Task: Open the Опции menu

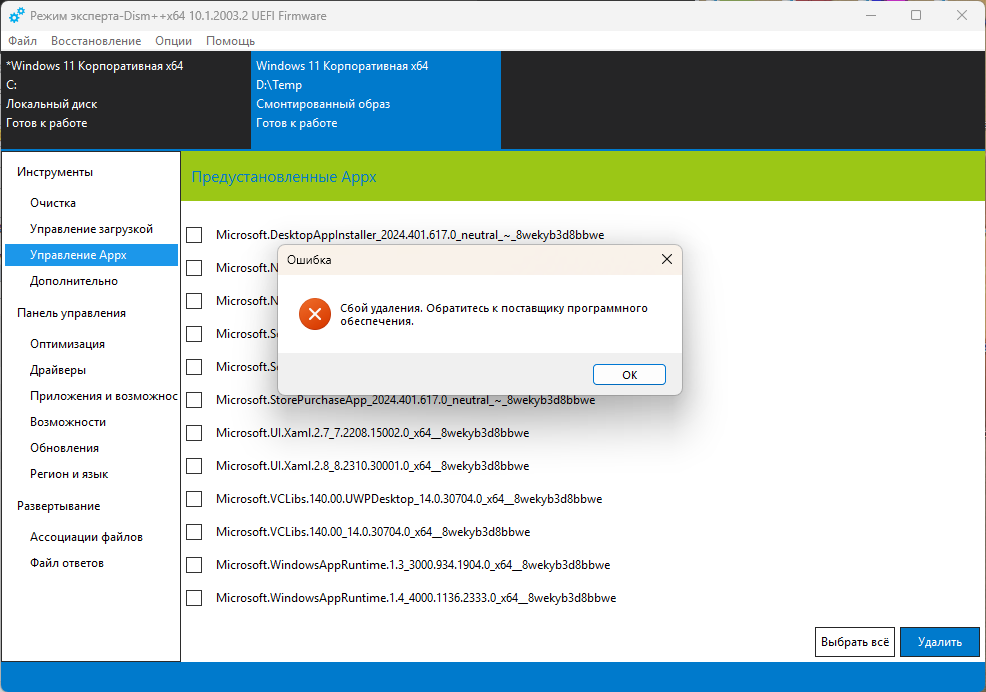Action: click(x=174, y=41)
